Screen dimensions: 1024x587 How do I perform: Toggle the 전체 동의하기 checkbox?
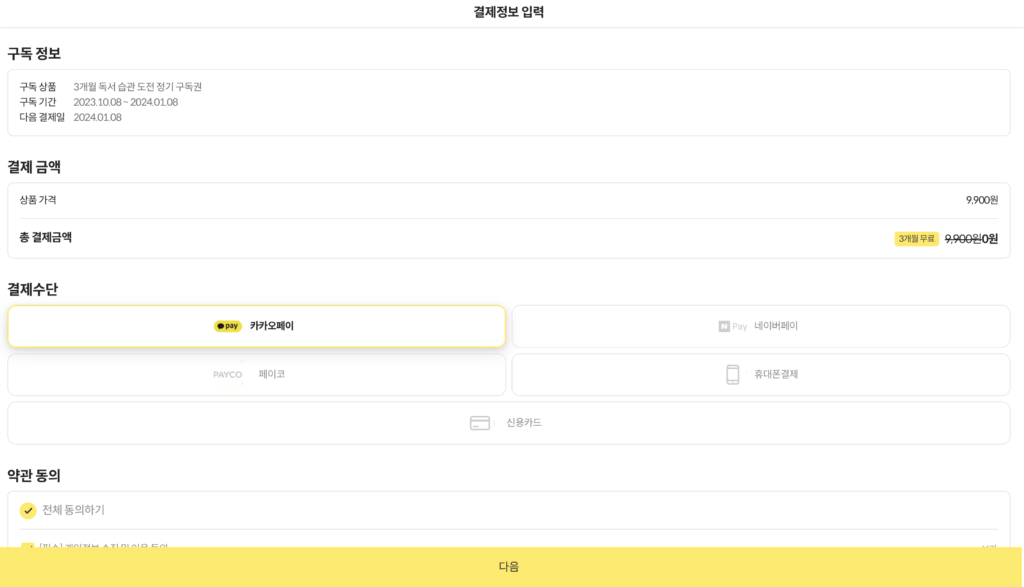[x=28, y=511]
